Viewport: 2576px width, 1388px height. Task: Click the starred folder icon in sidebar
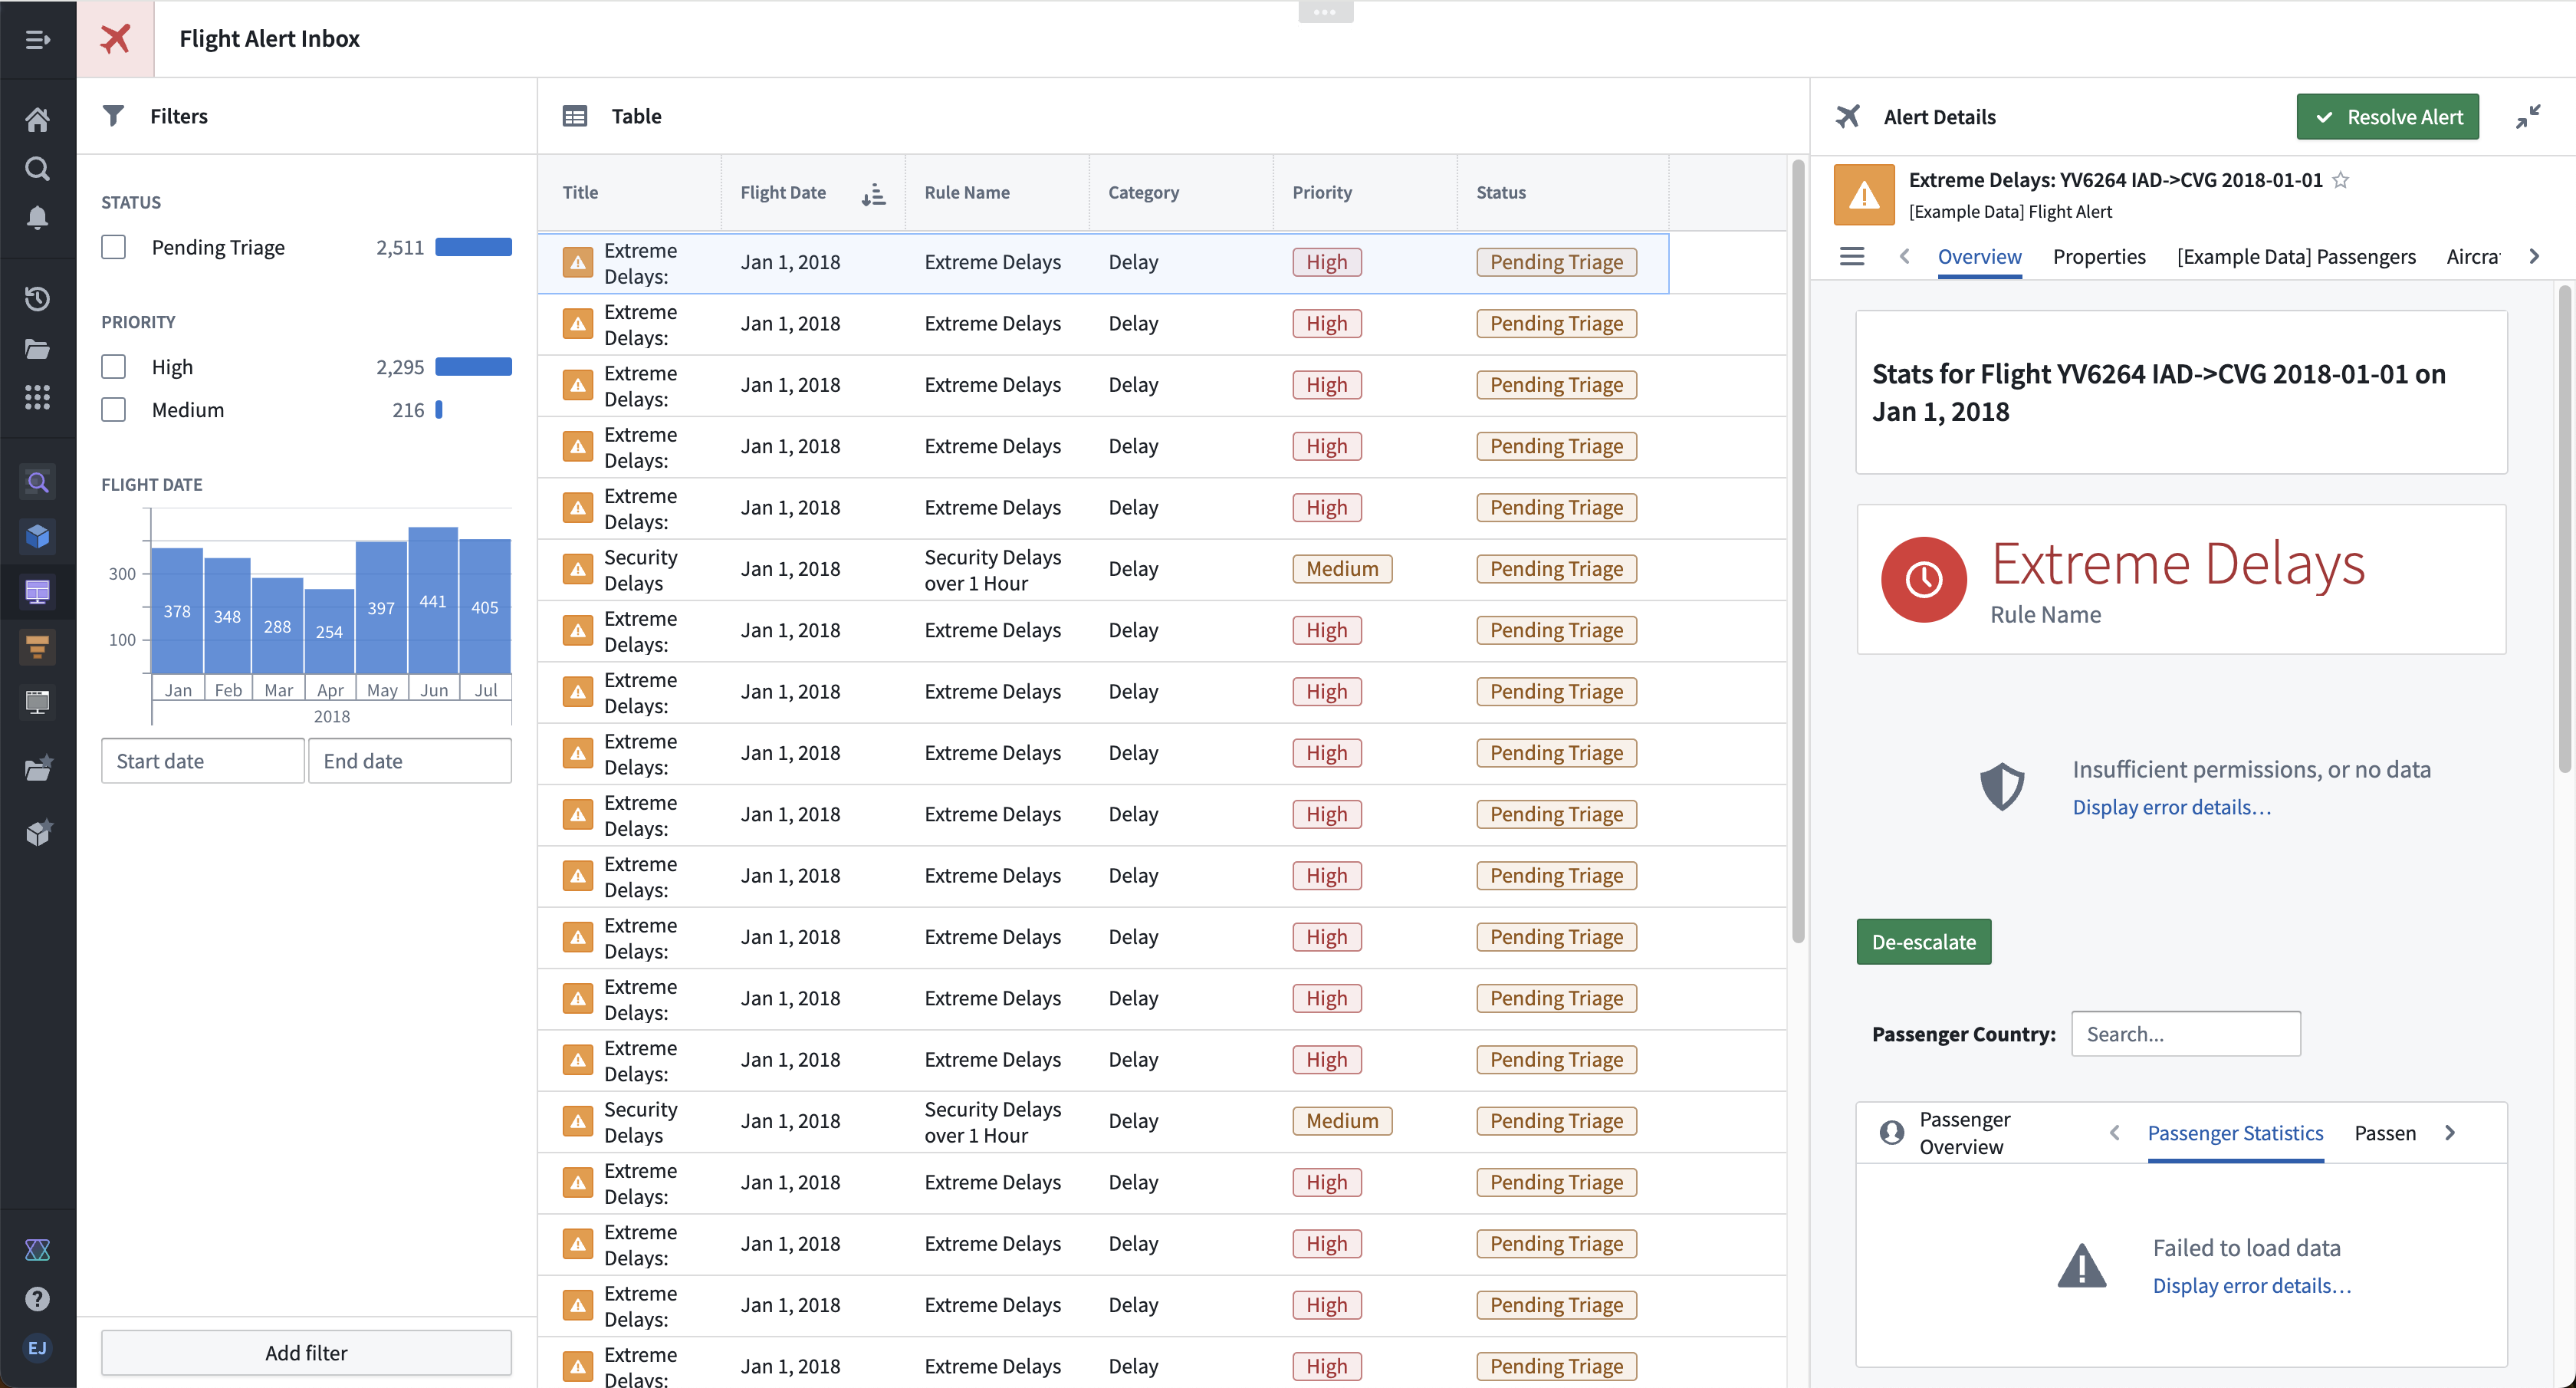[x=37, y=768]
